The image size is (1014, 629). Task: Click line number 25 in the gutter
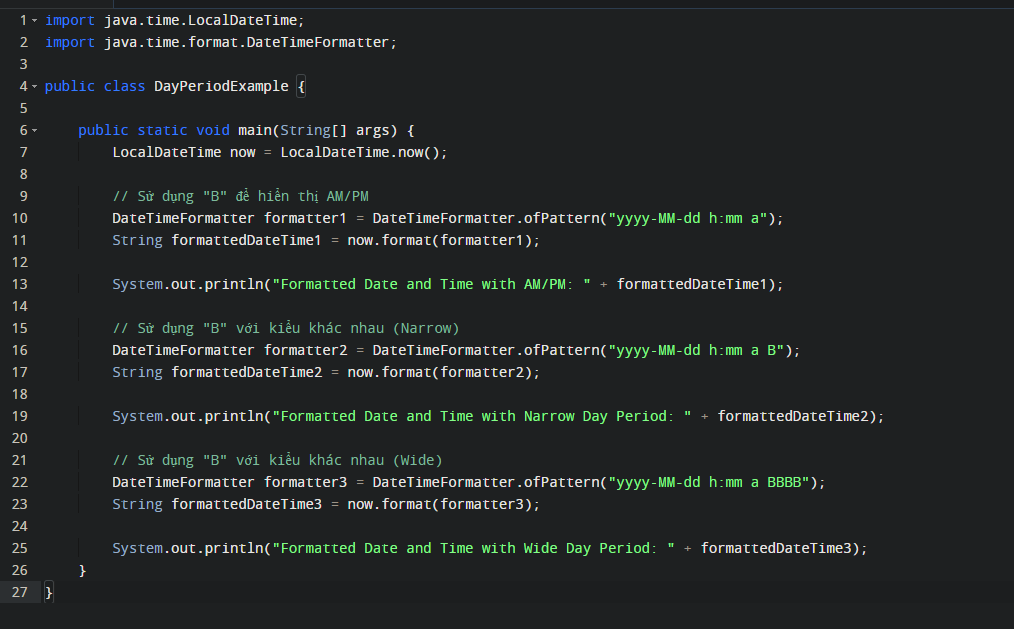click(22, 548)
